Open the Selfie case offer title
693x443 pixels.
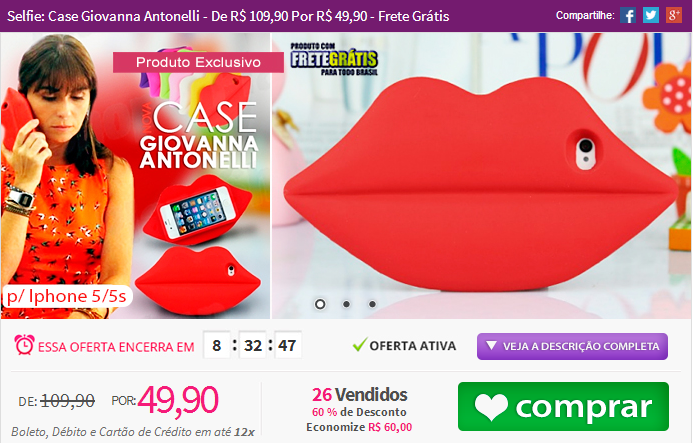pyautogui.click(x=228, y=16)
